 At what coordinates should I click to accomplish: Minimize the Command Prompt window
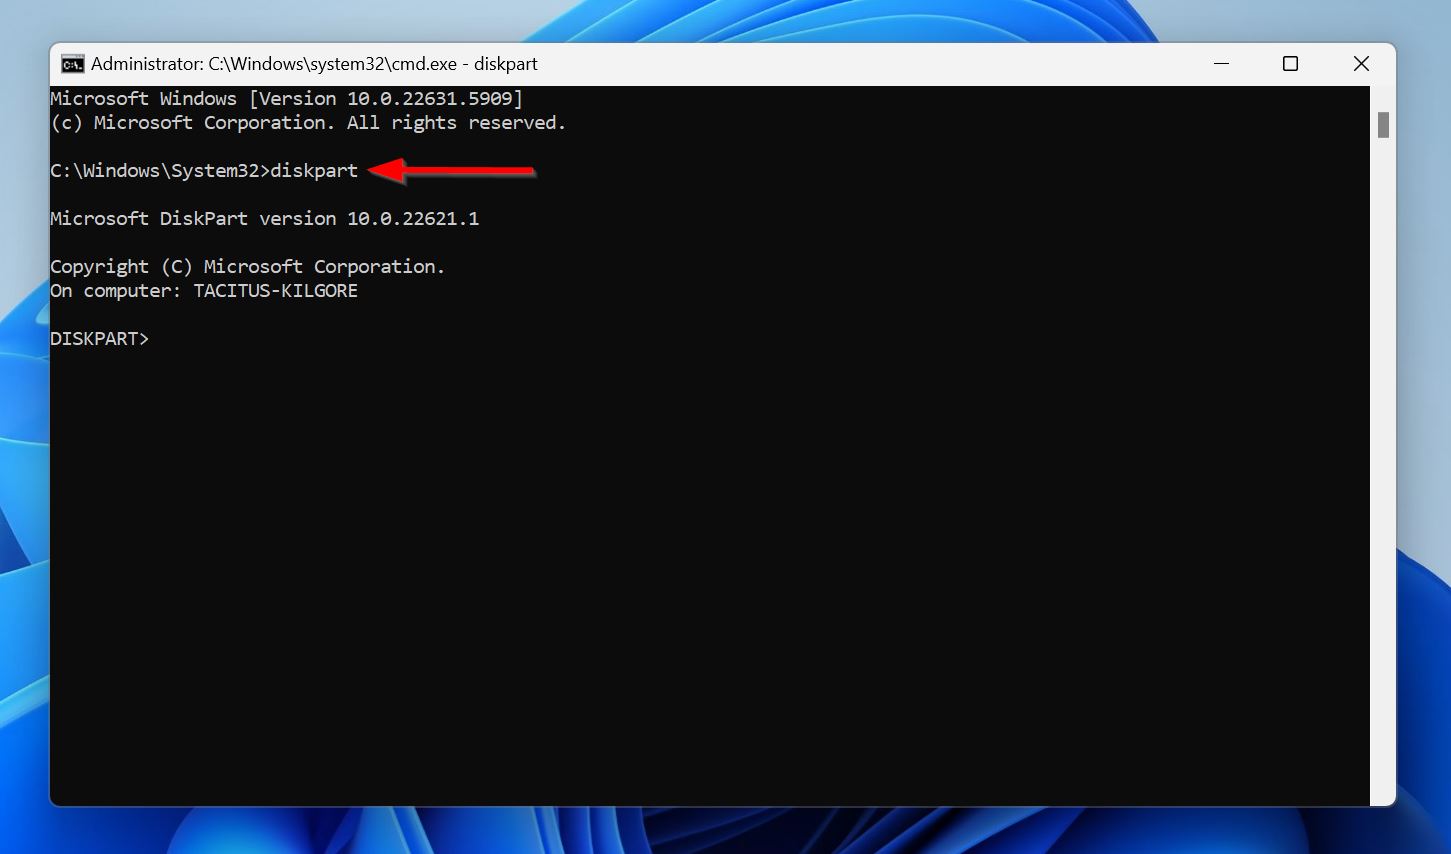pyautogui.click(x=1221, y=63)
